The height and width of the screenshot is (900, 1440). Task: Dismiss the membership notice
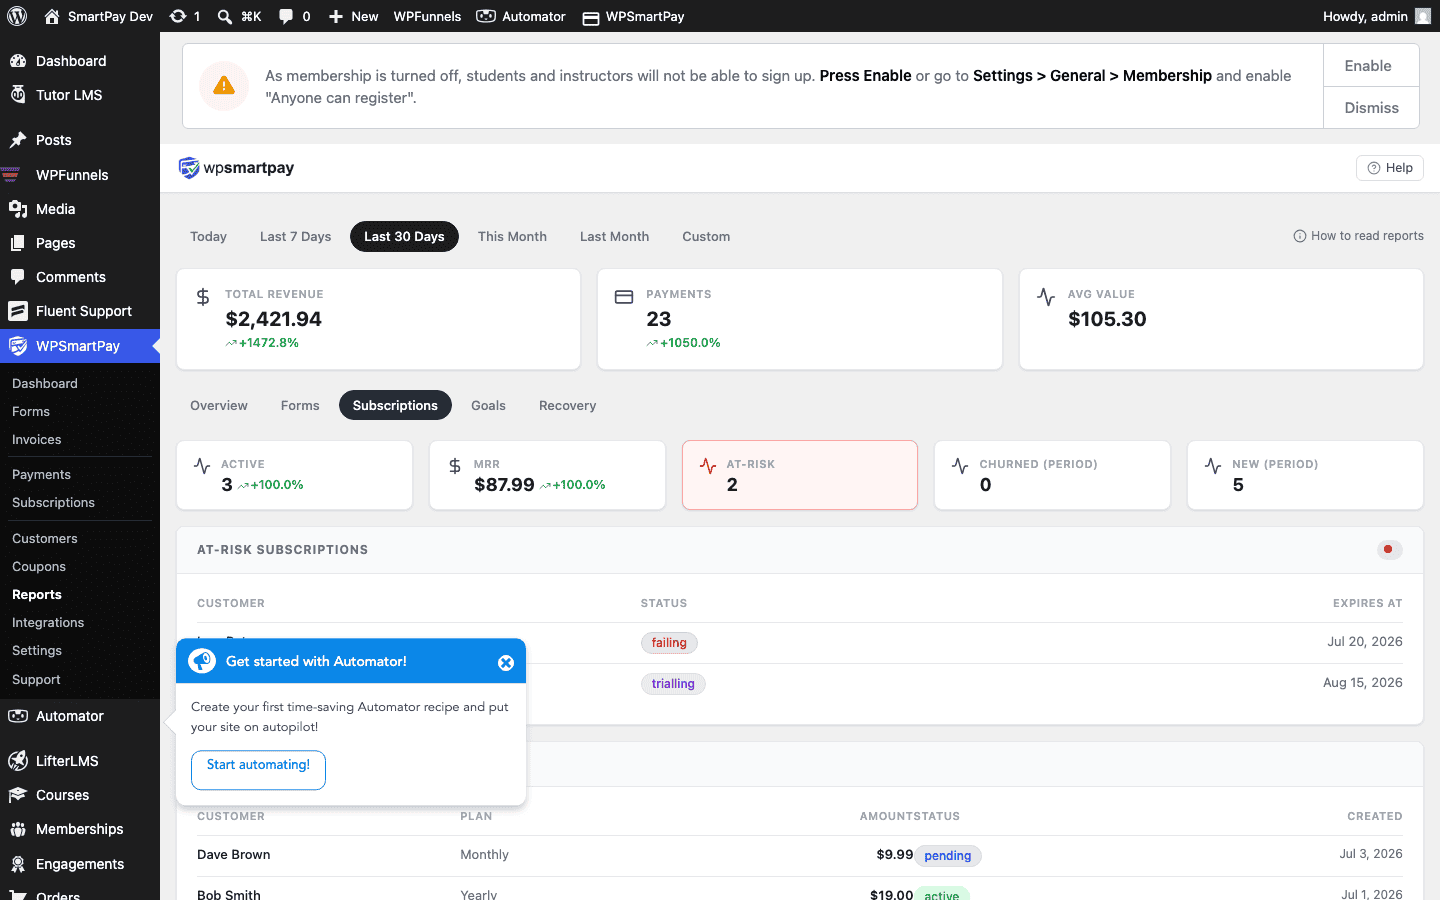point(1371,108)
